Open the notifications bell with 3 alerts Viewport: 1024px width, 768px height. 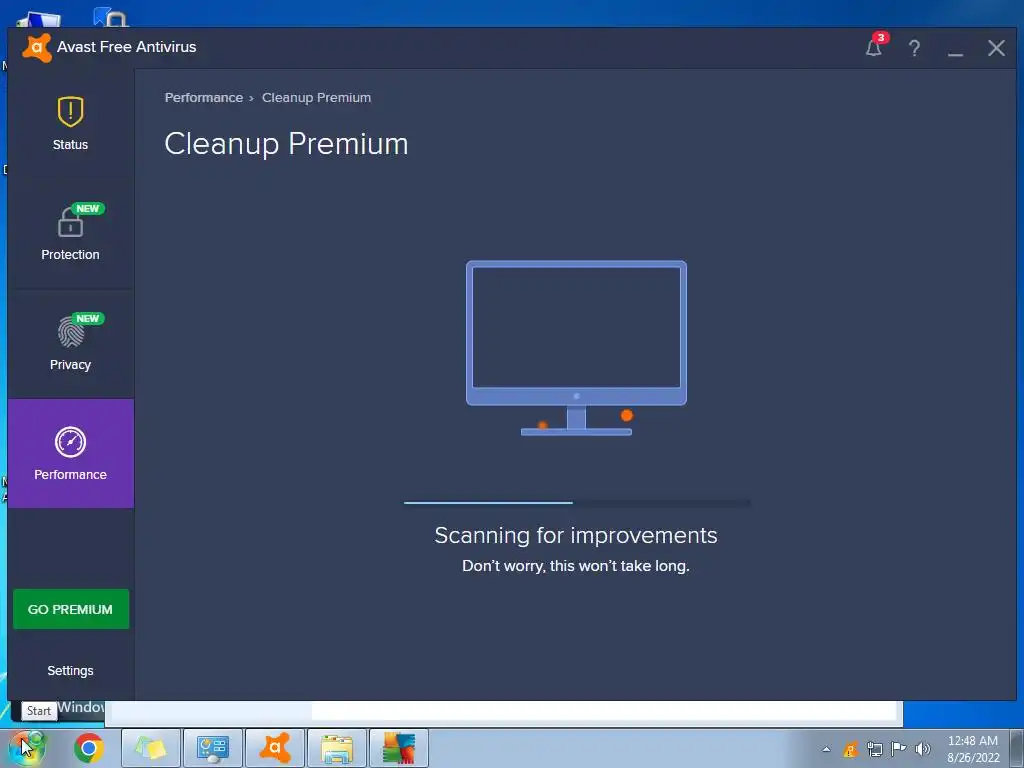(874, 47)
